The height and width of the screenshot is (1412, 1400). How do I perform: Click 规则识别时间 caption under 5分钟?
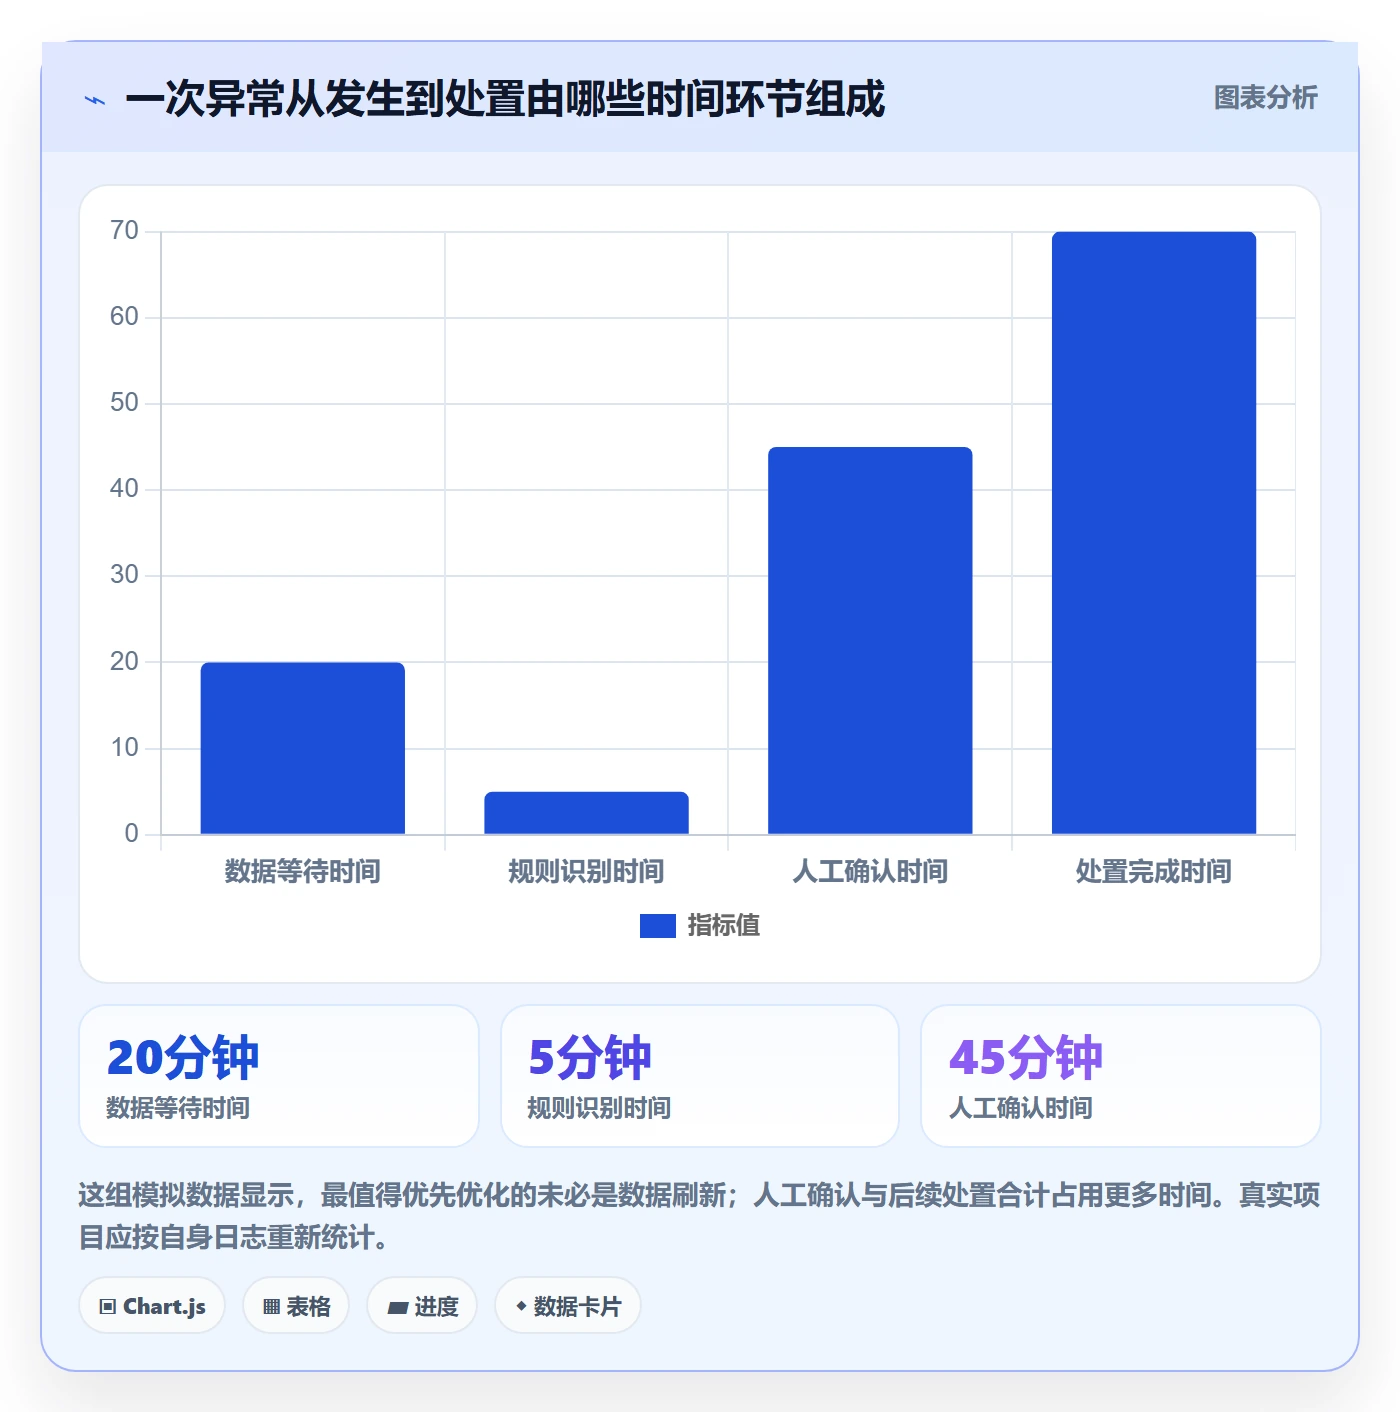click(599, 1108)
